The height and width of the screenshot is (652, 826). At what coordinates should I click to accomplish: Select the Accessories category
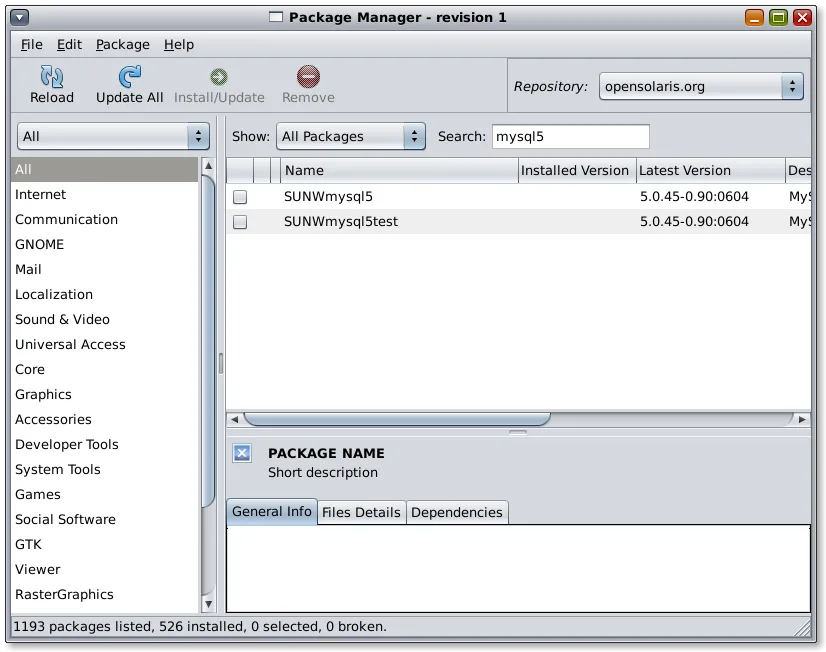[x=104, y=420]
